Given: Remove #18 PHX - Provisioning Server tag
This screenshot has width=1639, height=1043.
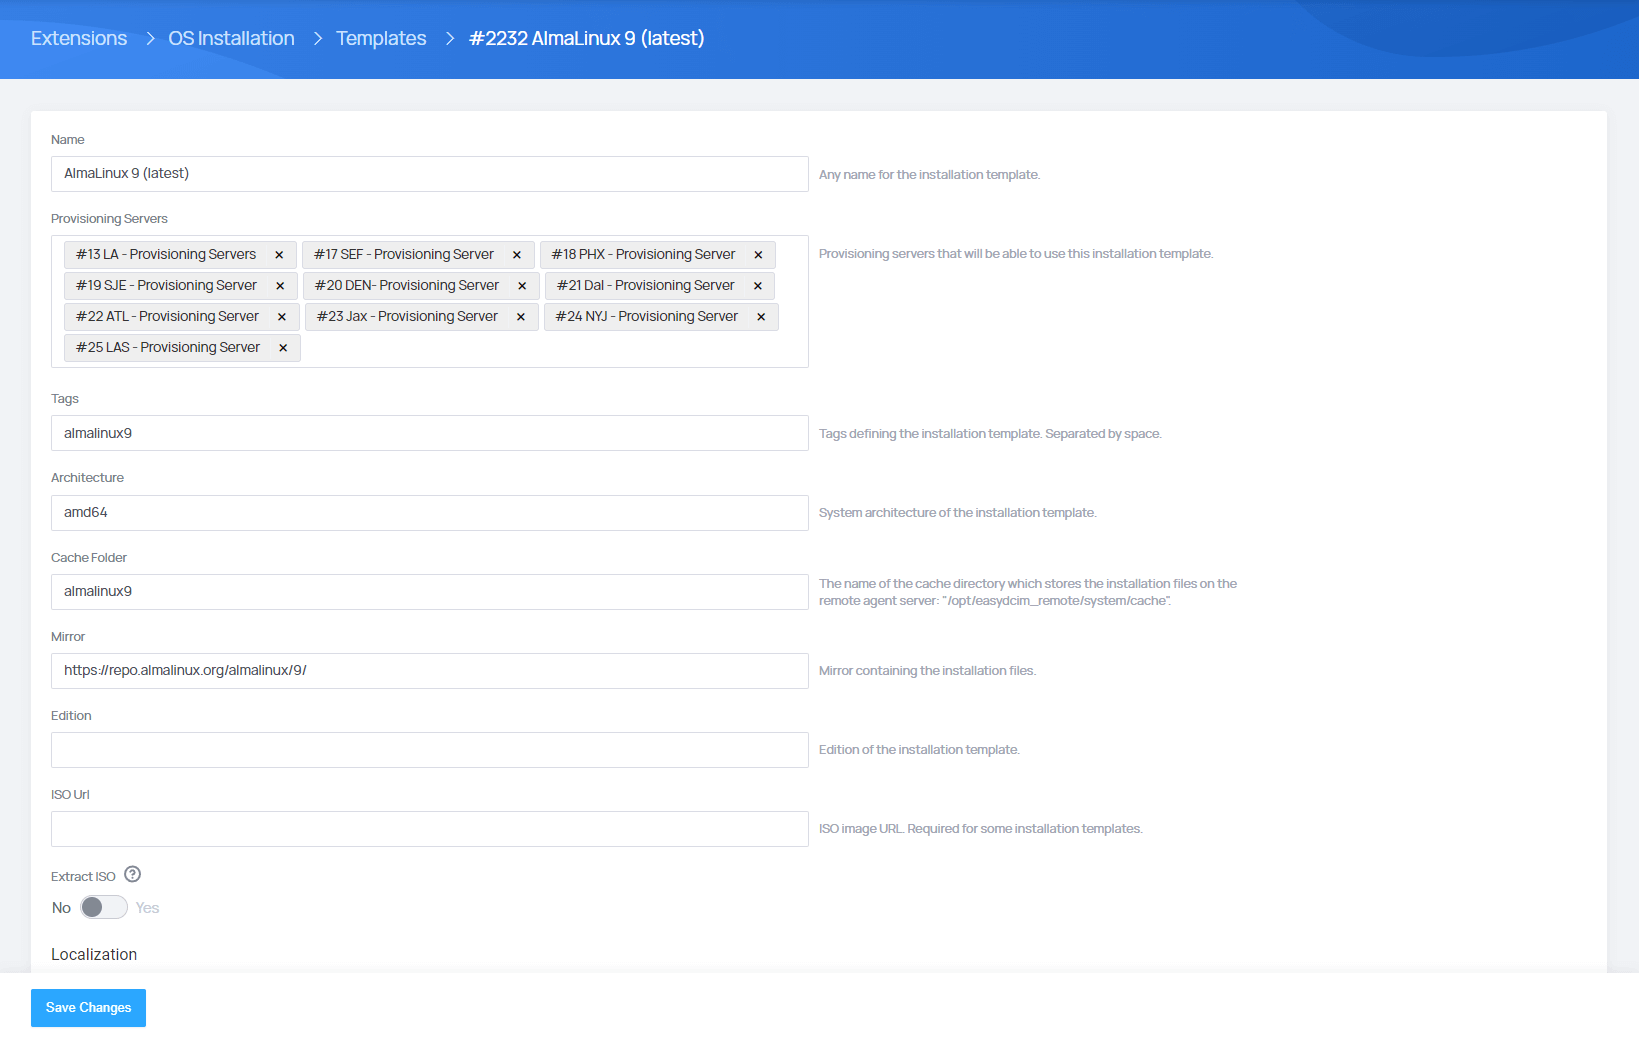Looking at the screenshot, I should (758, 255).
